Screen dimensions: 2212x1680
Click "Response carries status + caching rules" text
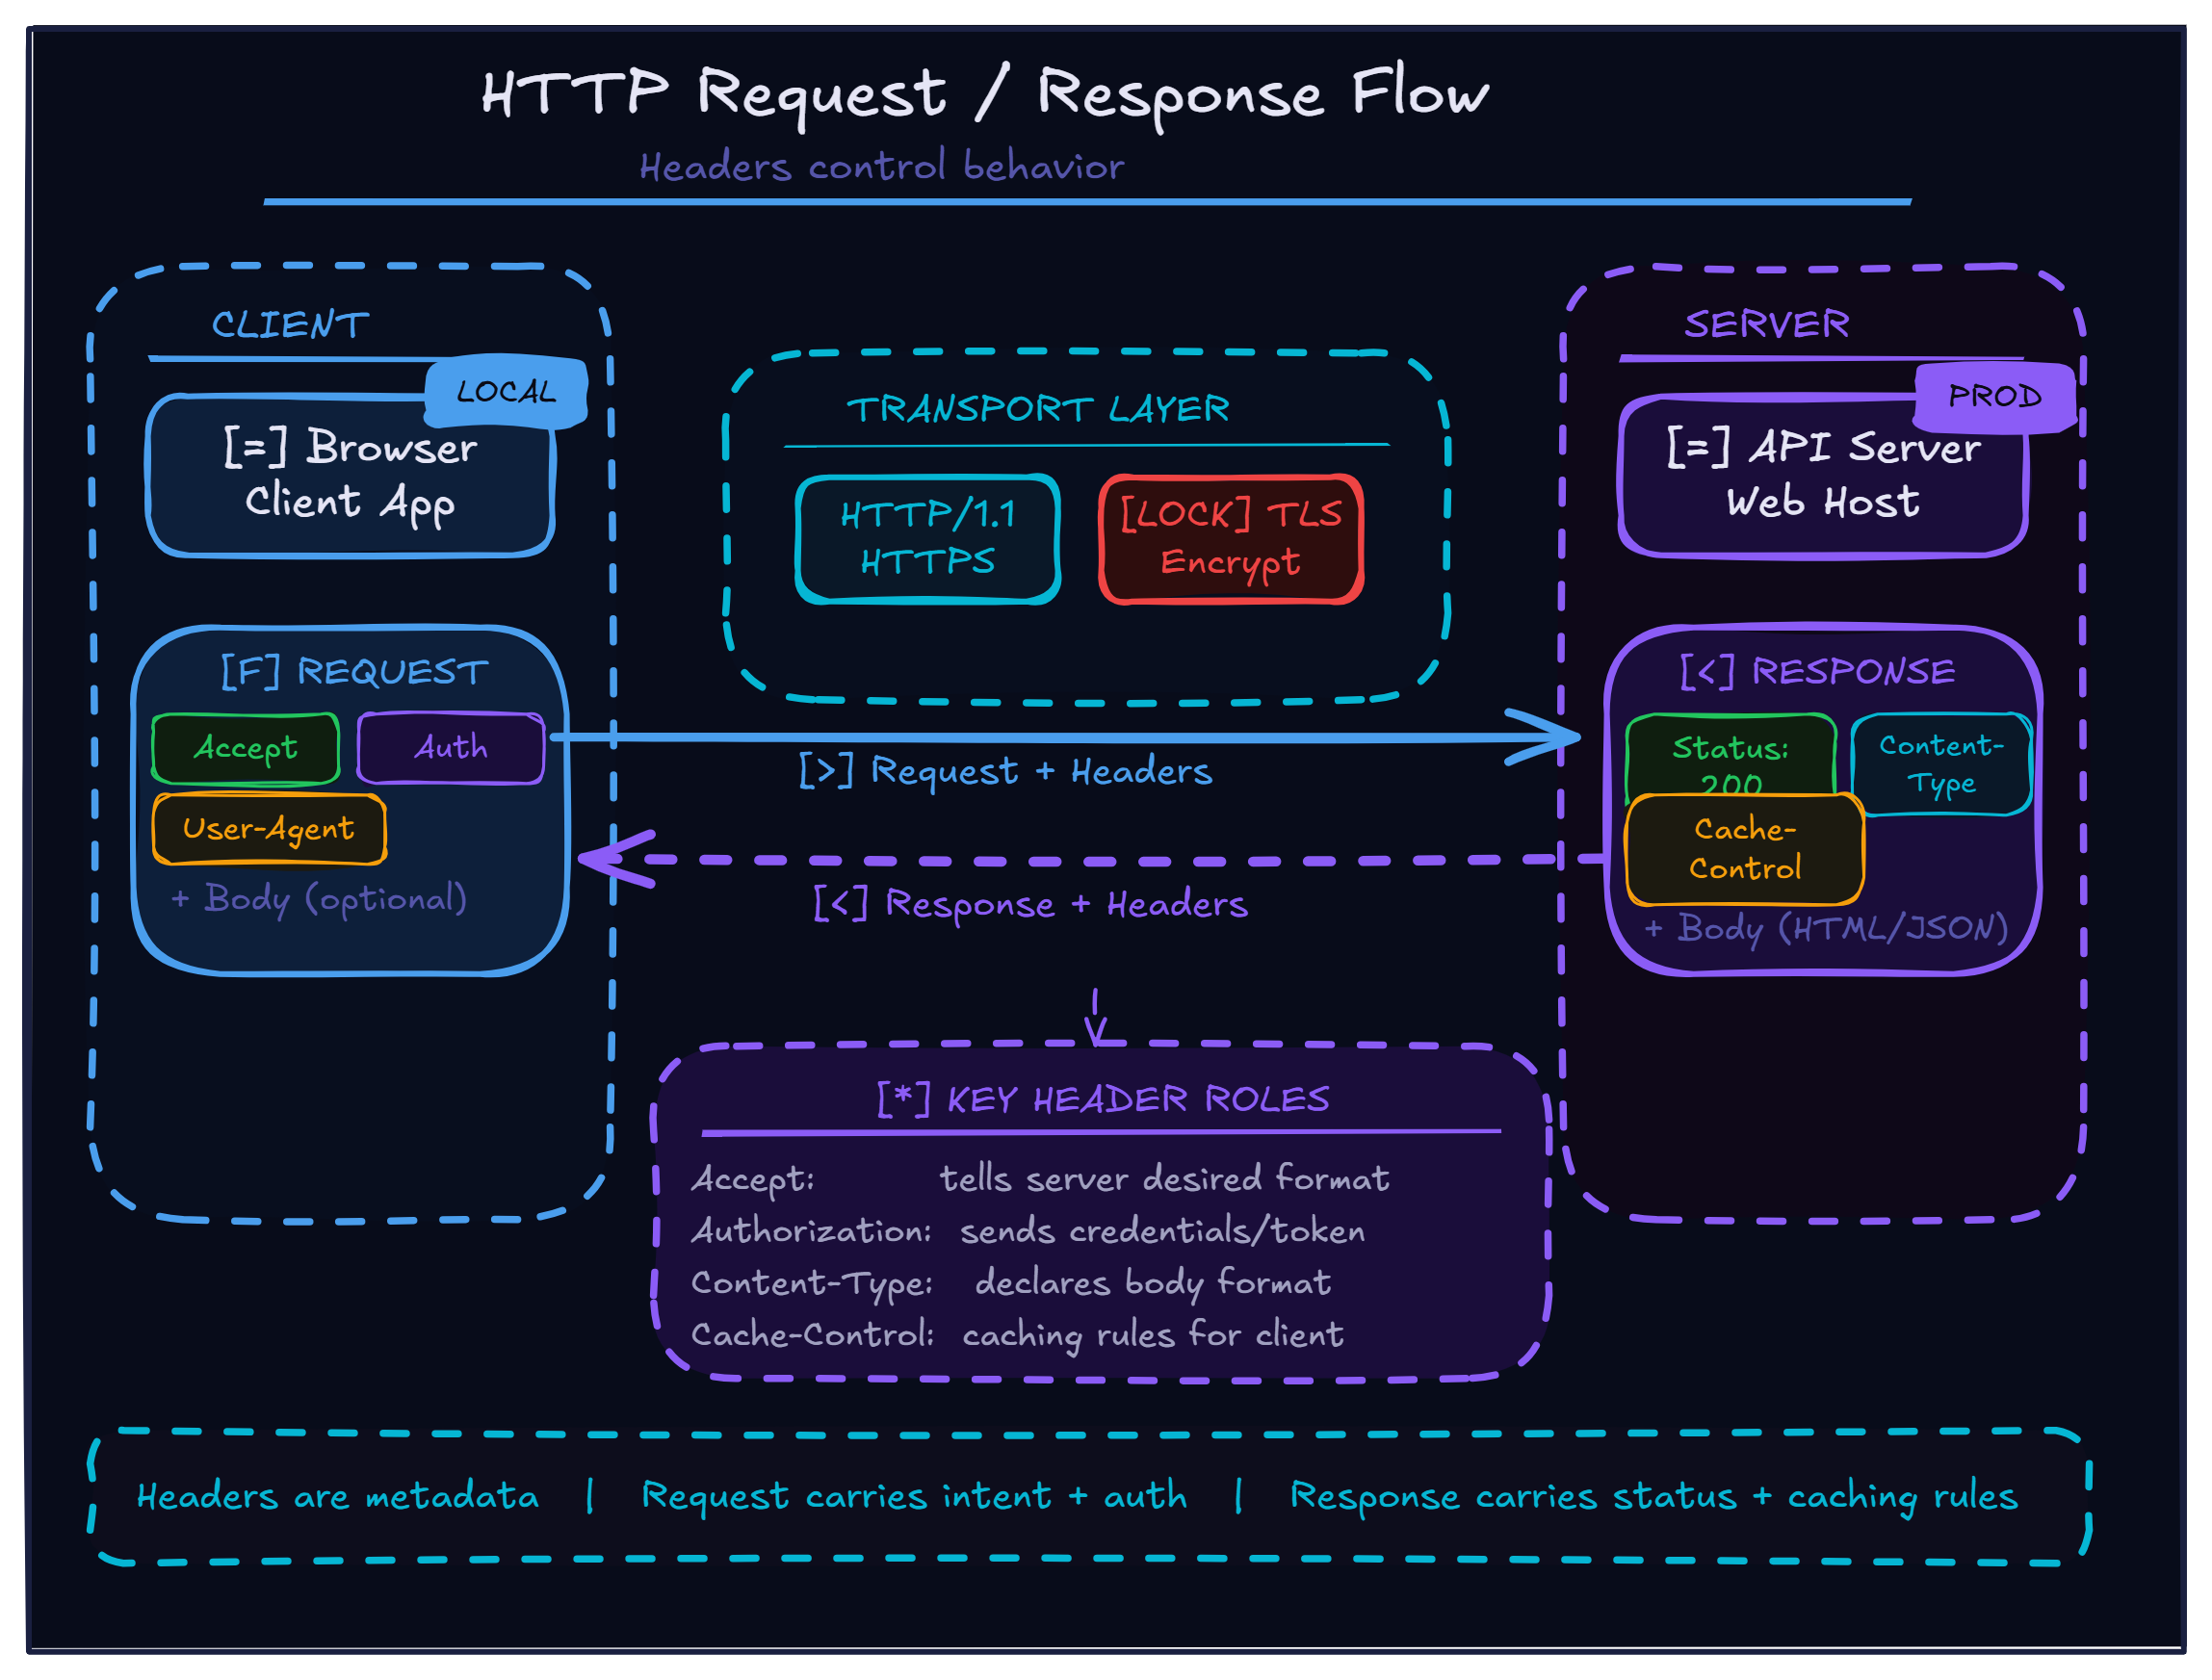point(1654,1497)
